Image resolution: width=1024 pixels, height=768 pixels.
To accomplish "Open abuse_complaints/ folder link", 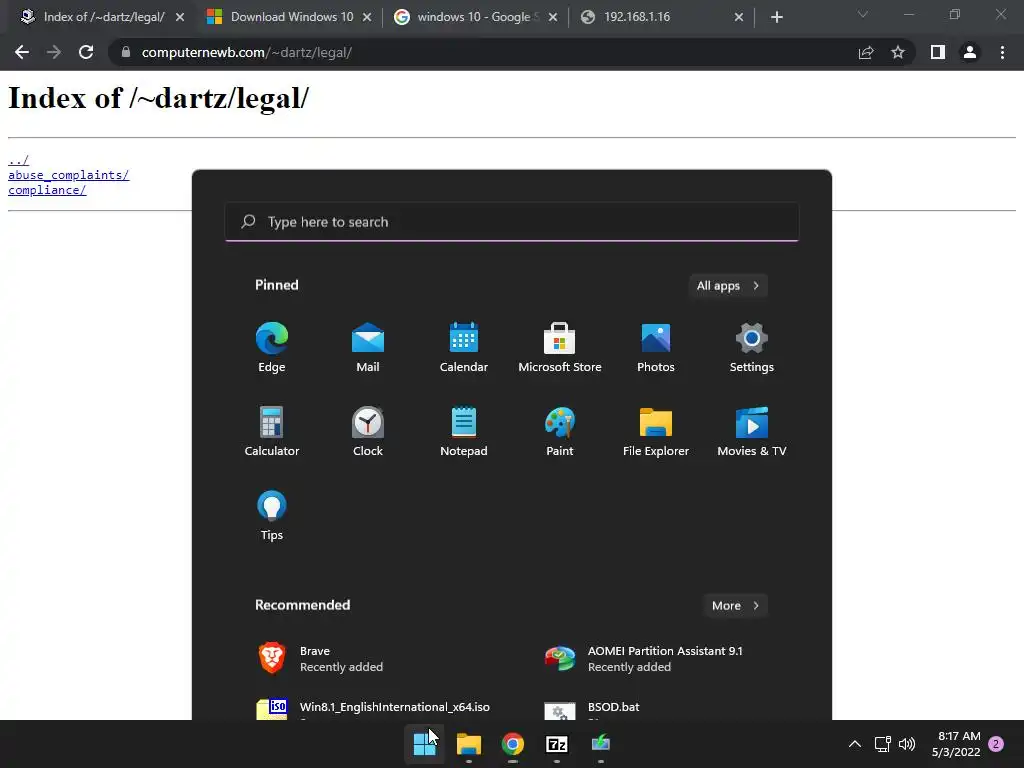I will tap(69, 175).
